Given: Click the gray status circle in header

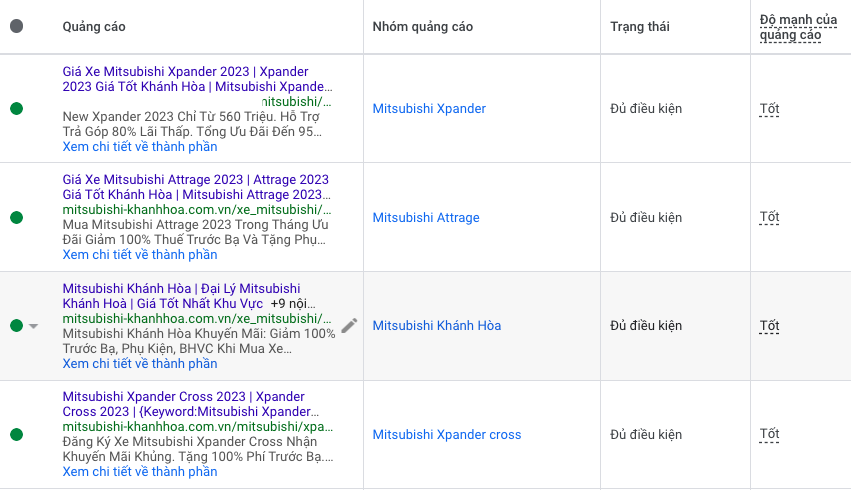Looking at the screenshot, I should tap(16, 26).
